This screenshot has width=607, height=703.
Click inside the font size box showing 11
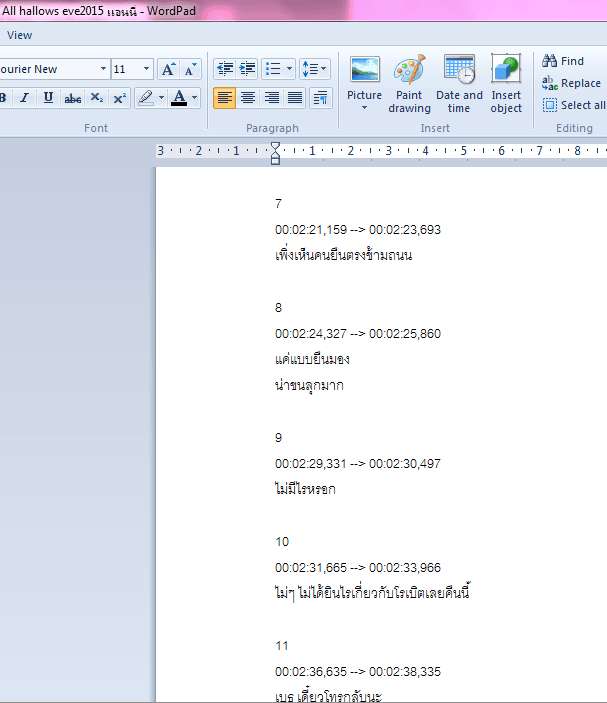tap(126, 69)
